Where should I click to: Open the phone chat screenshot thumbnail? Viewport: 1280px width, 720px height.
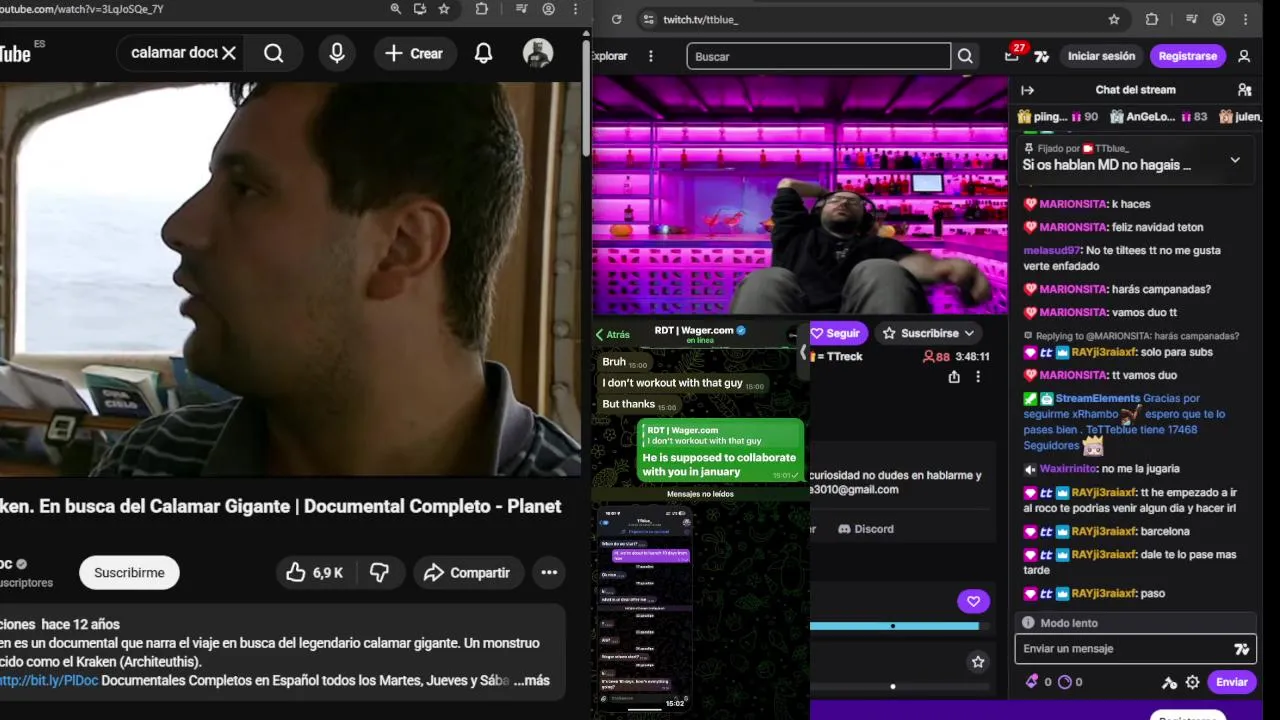[x=645, y=608]
